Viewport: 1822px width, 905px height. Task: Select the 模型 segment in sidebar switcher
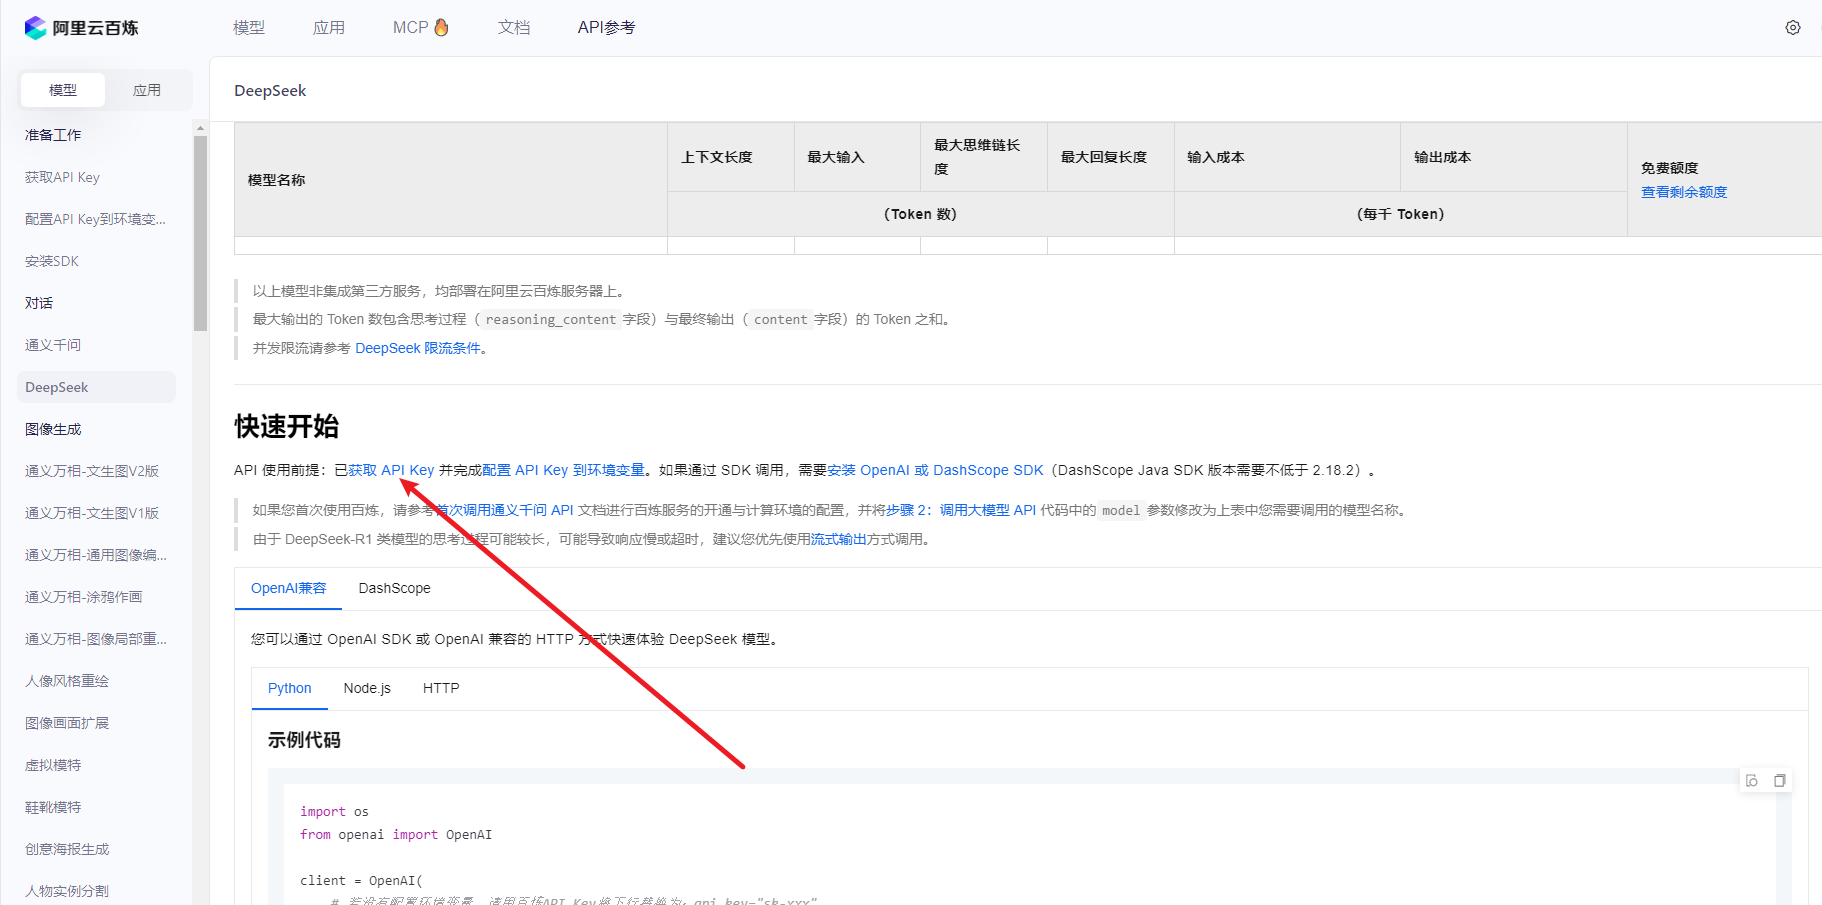63,90
